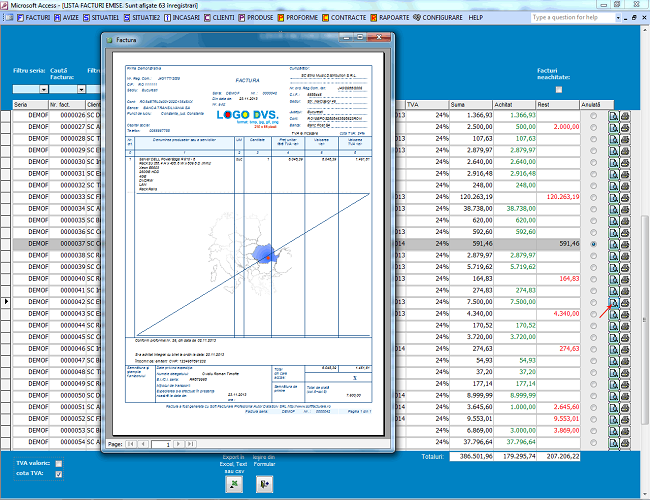650x500 pixels.
Task: Sort by the Suma column header
Action: (x=470, y=104)
